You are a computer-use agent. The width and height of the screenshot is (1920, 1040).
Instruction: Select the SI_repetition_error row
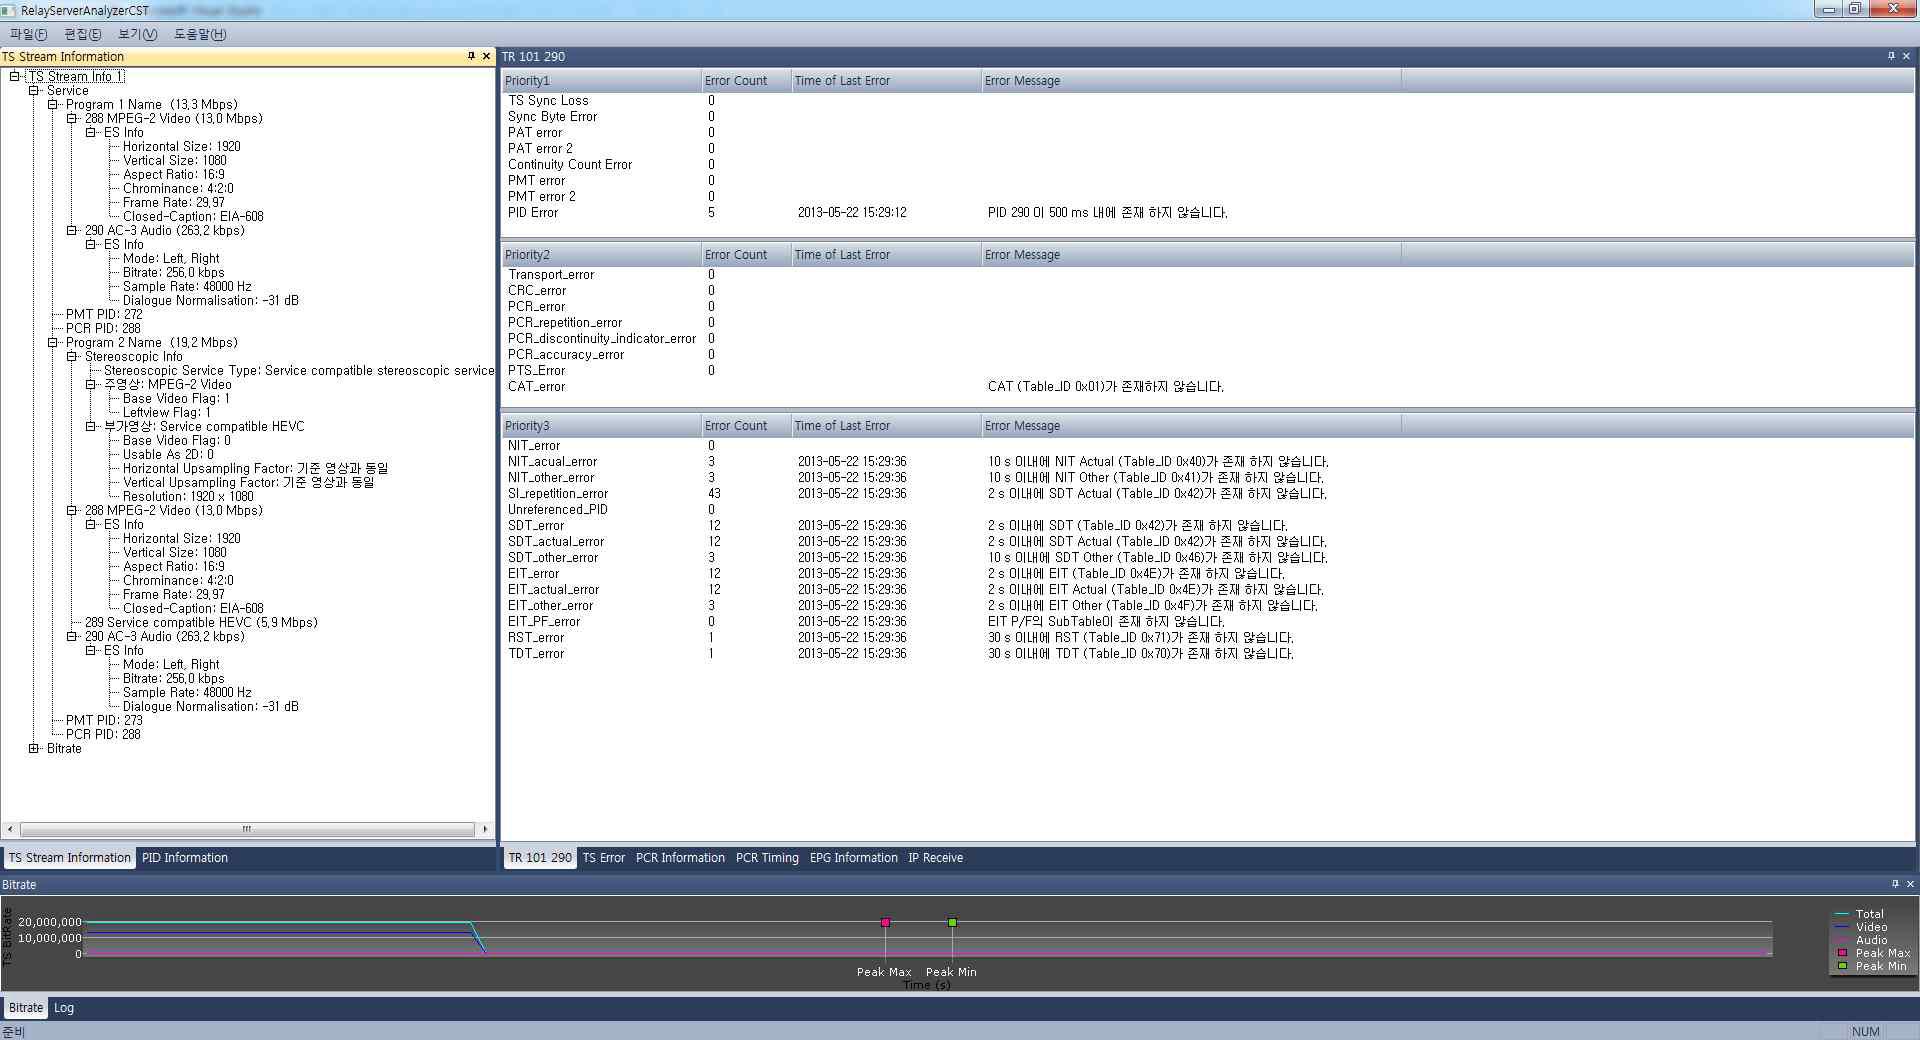1208,494
